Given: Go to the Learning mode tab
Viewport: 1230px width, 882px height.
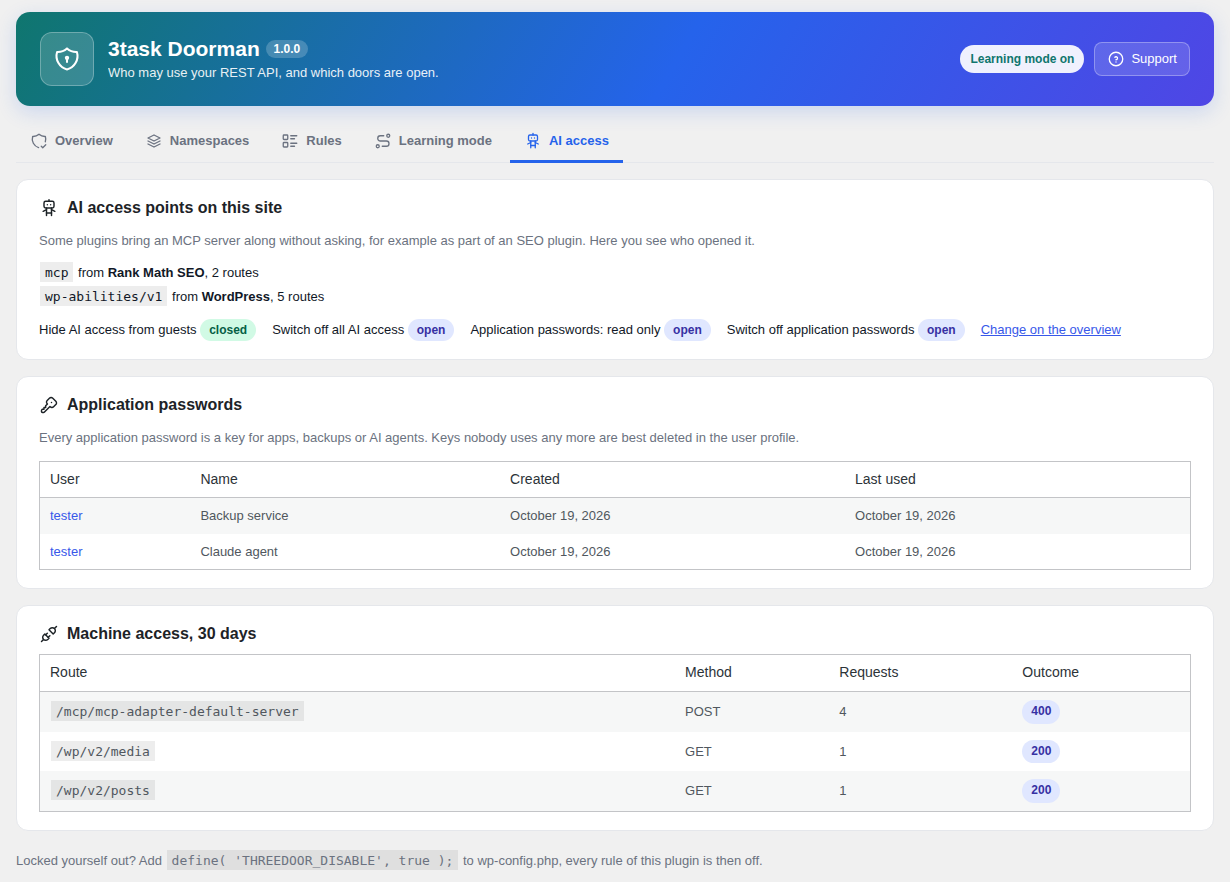Looking at the screenshot, I should (x=433, y=141).
